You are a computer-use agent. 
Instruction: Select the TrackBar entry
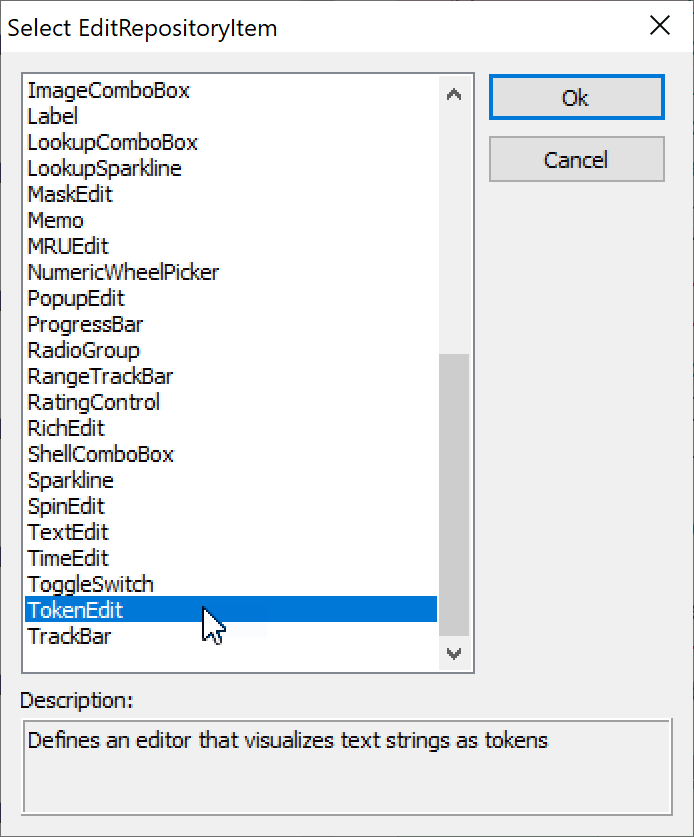coord(70,637)
